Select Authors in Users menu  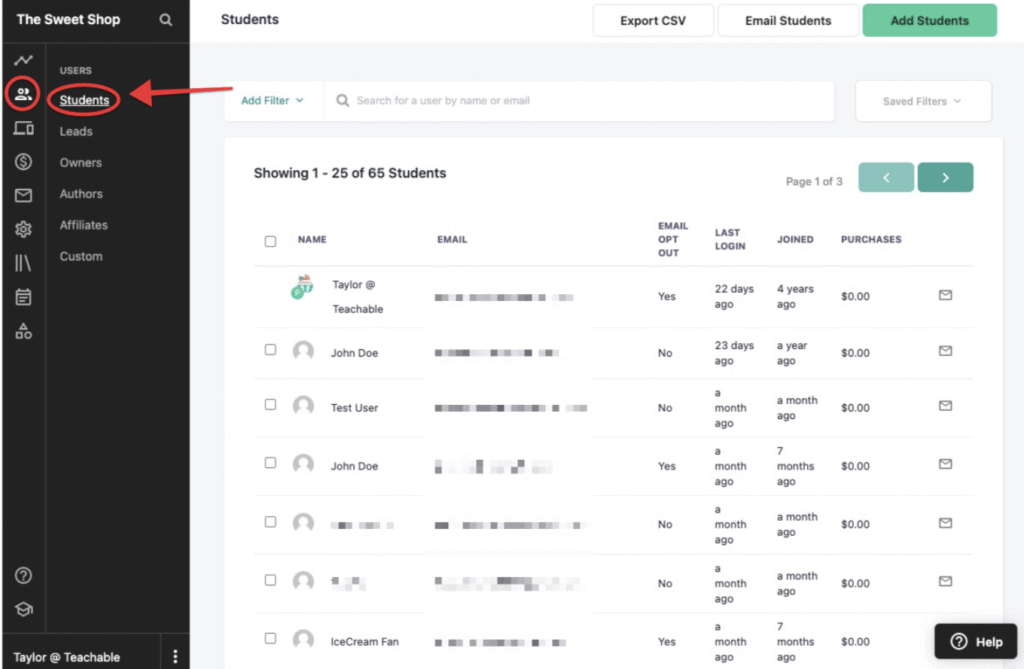(81, 194)
